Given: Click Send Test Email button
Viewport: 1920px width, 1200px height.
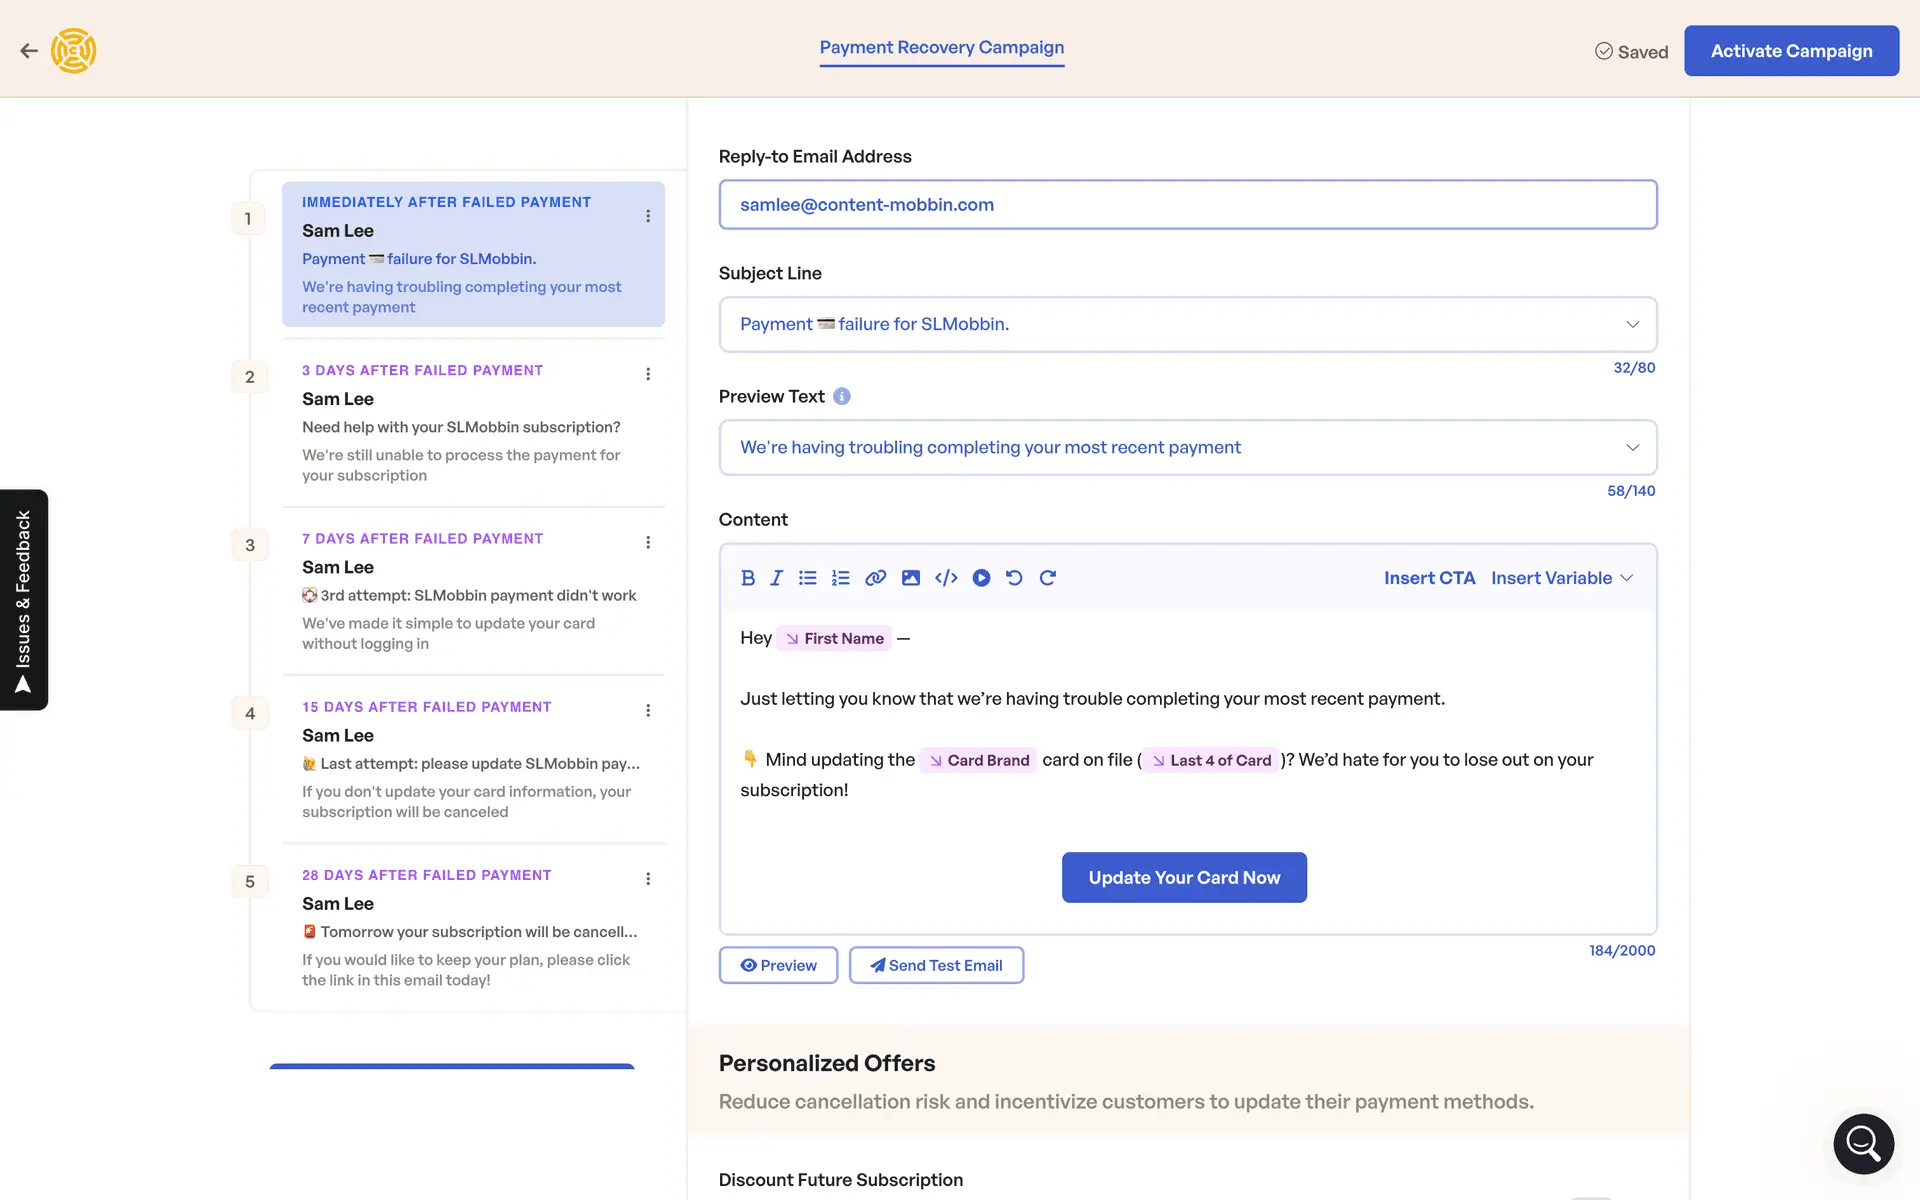Looking at the screenshot, I should pyautogui.click(x=936, y=965).
